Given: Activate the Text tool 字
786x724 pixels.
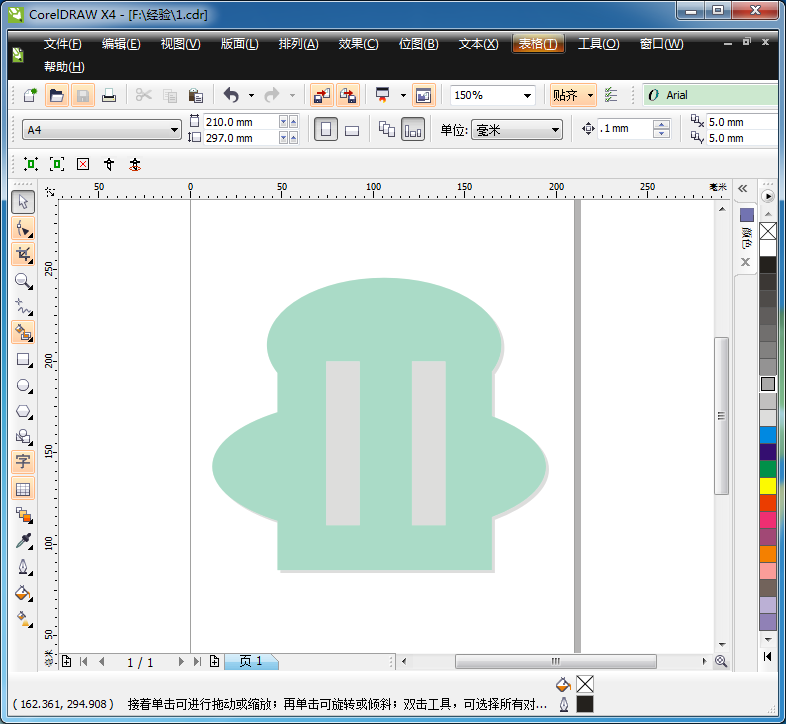Looking at the screenshot, I should 24,461.
